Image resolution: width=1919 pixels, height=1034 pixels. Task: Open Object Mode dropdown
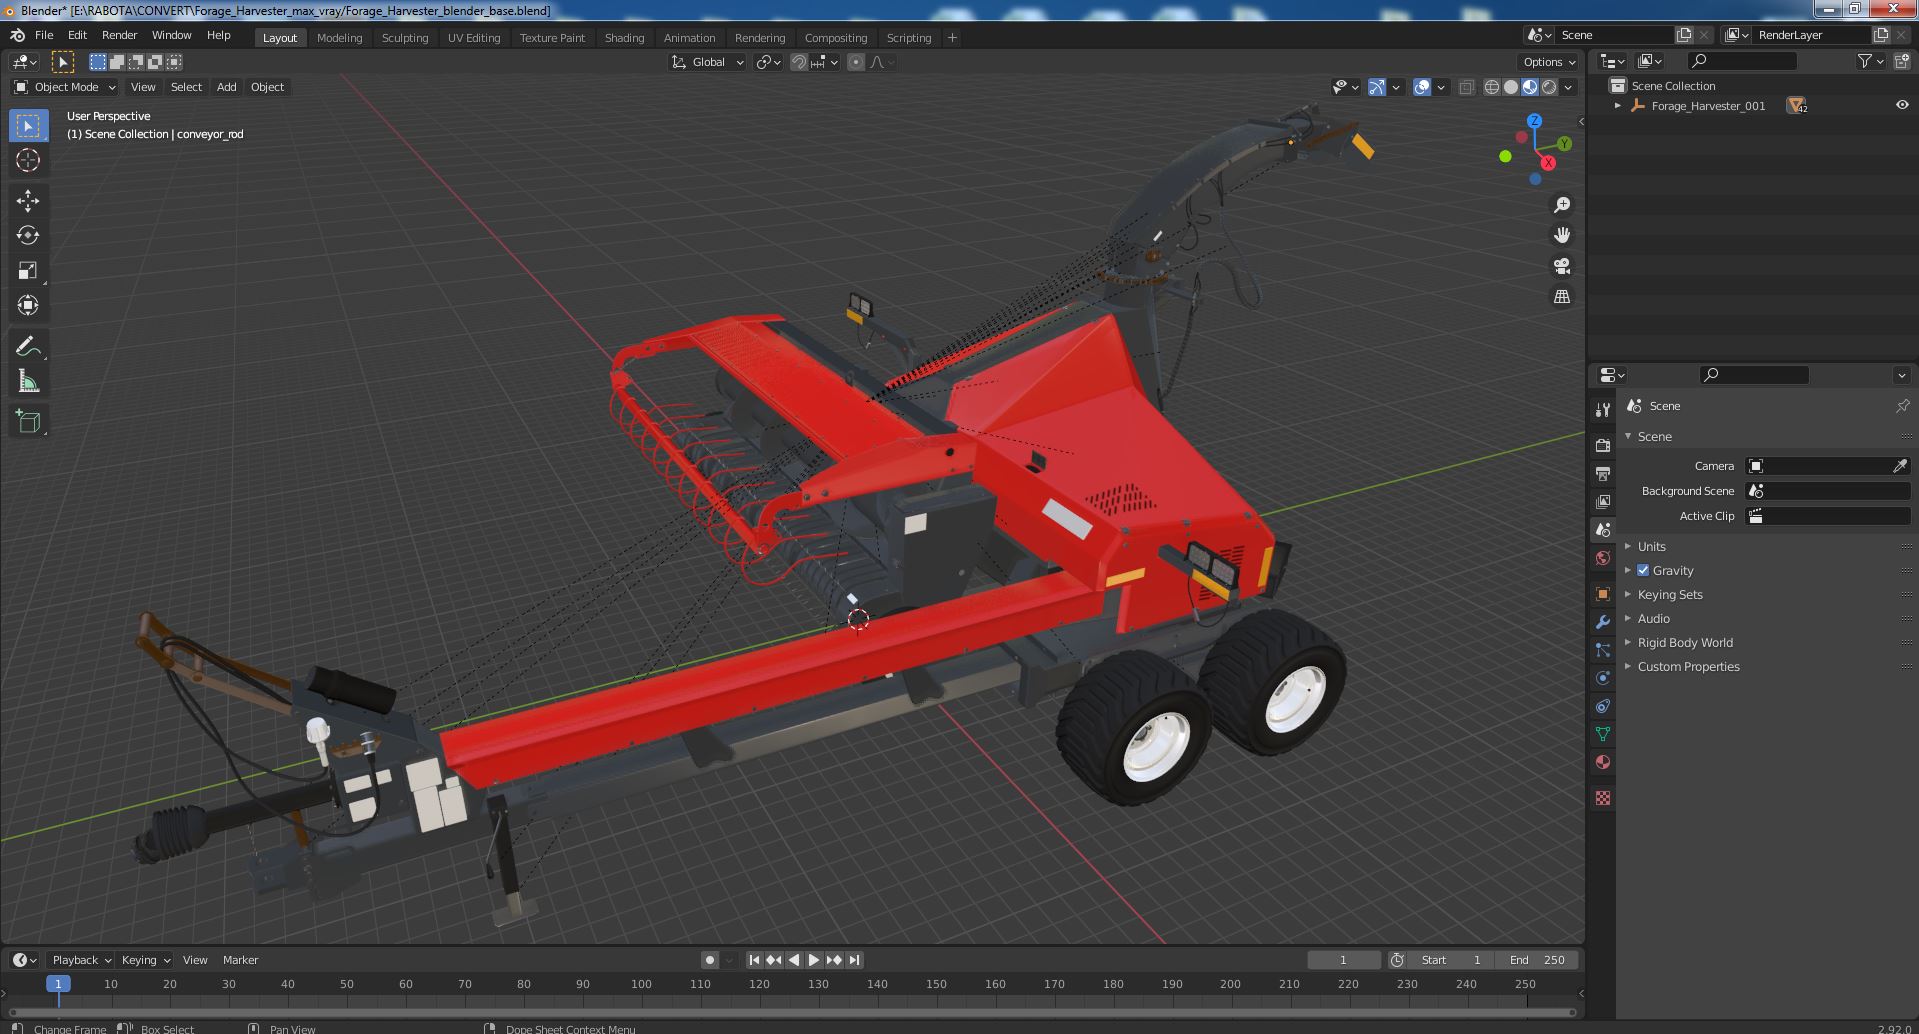pos(65,87)
